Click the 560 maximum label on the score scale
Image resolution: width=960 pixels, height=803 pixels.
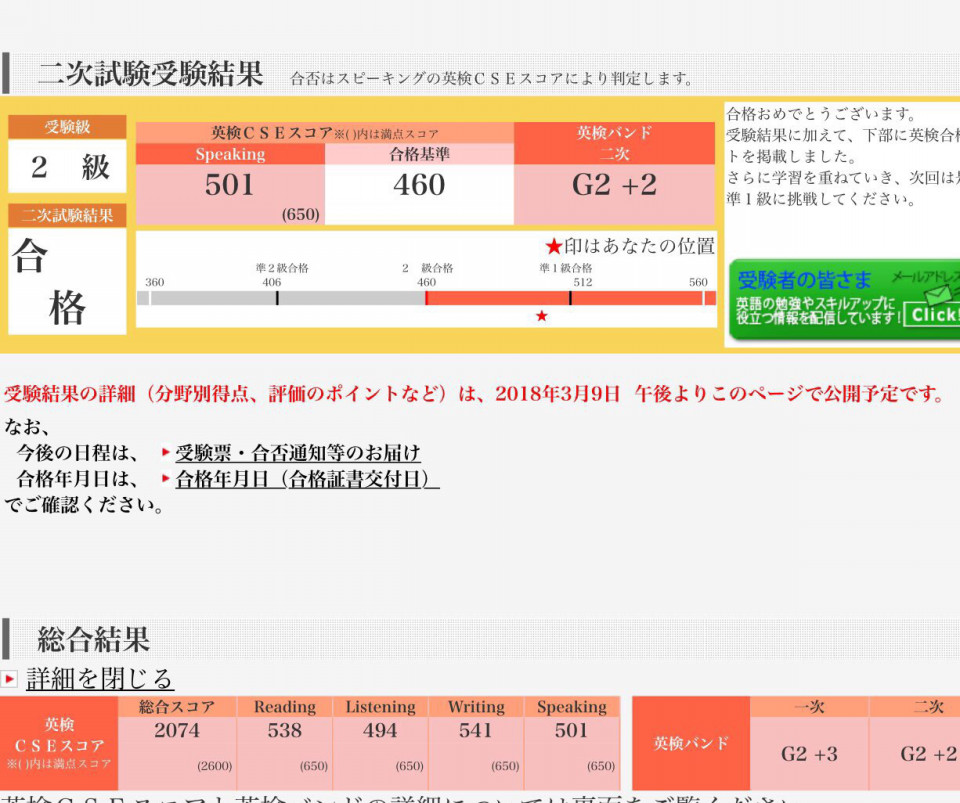click(x=698, y=282)
